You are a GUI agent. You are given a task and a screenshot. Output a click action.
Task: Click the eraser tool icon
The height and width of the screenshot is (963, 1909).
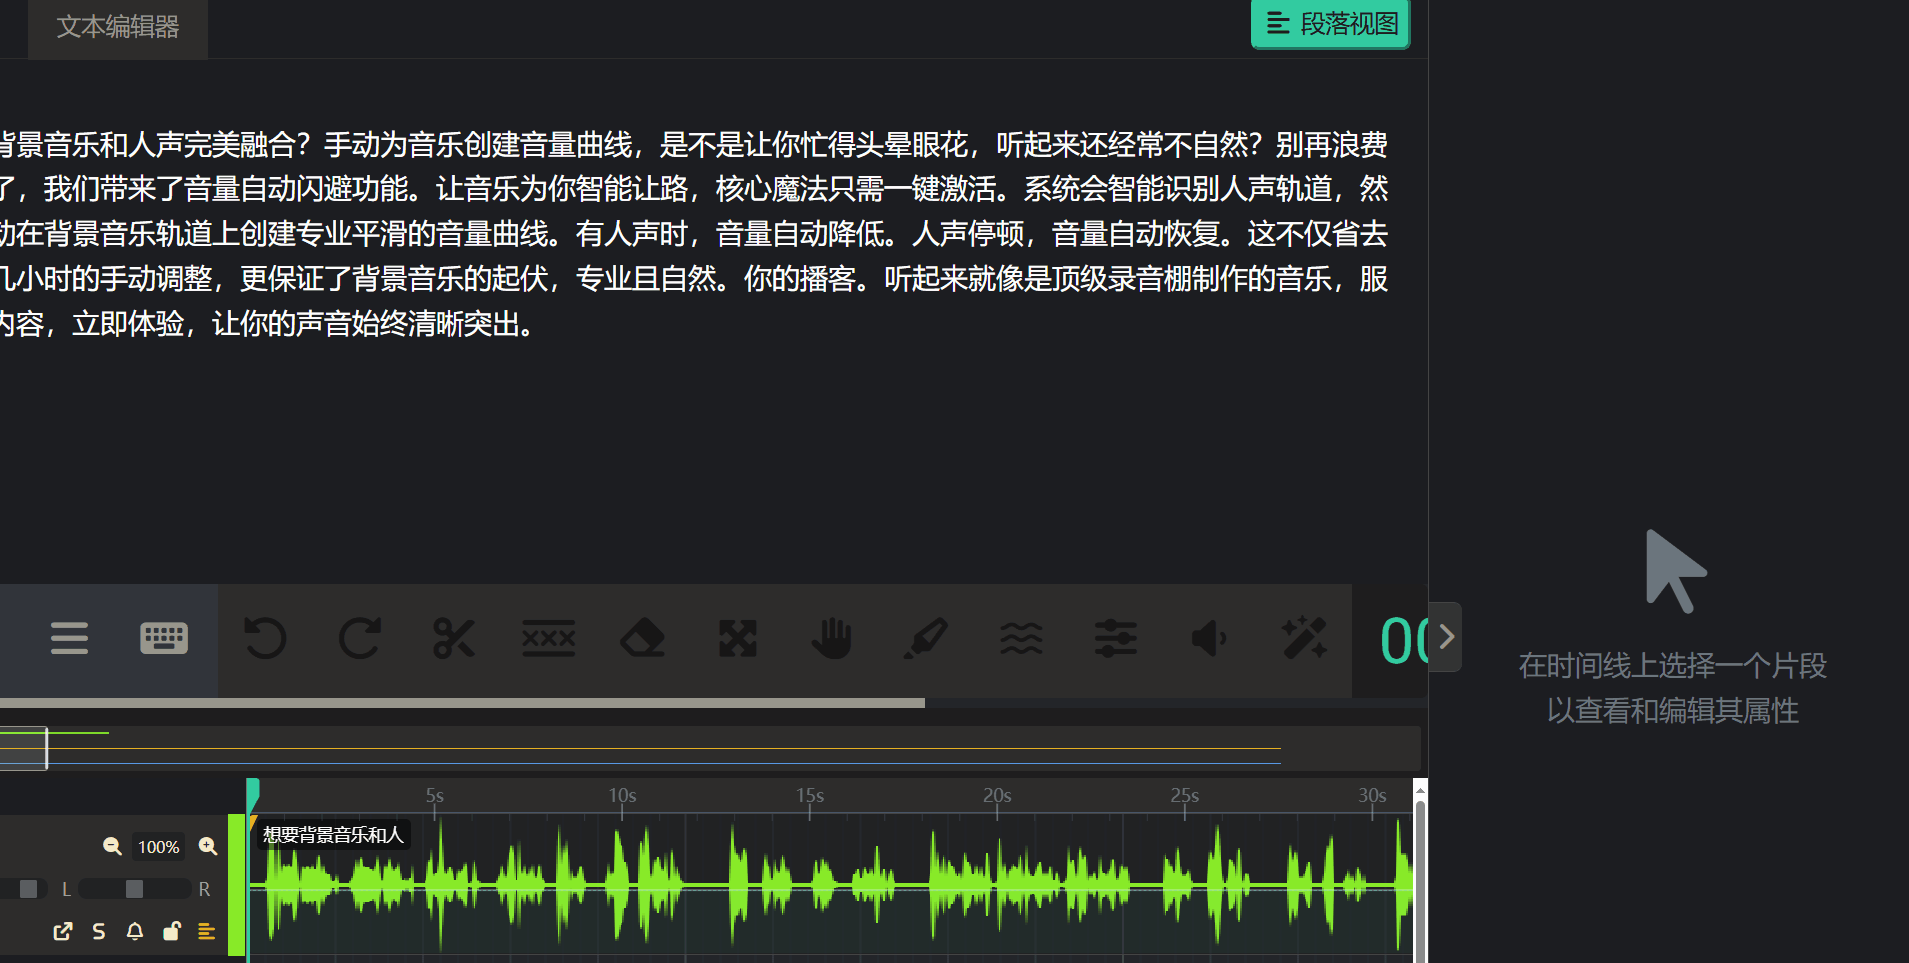(642, 638)
